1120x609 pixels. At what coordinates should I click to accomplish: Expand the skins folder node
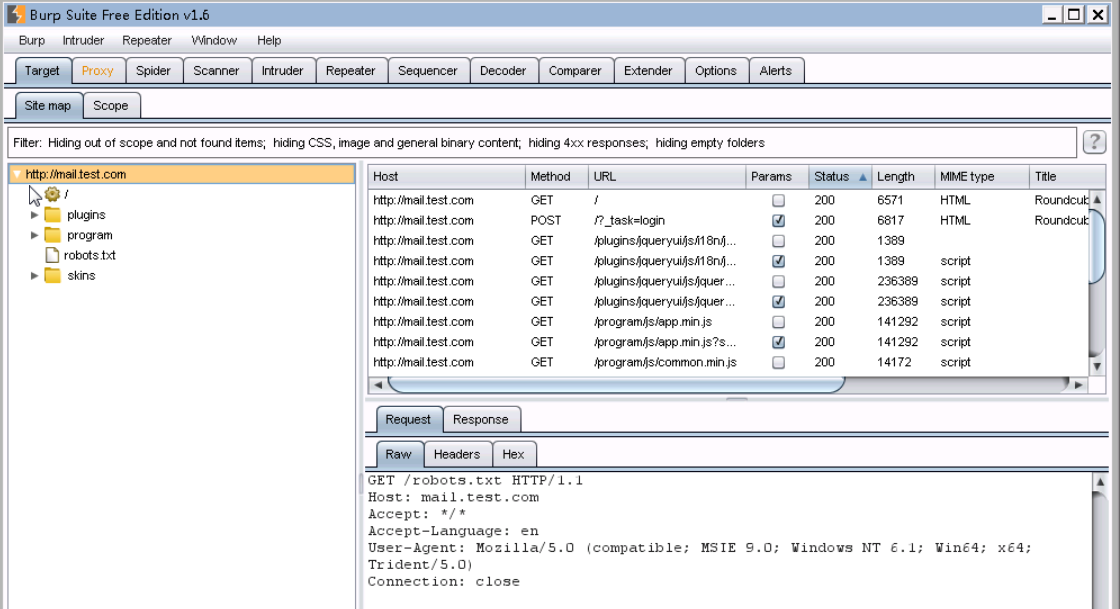(34, 276)
